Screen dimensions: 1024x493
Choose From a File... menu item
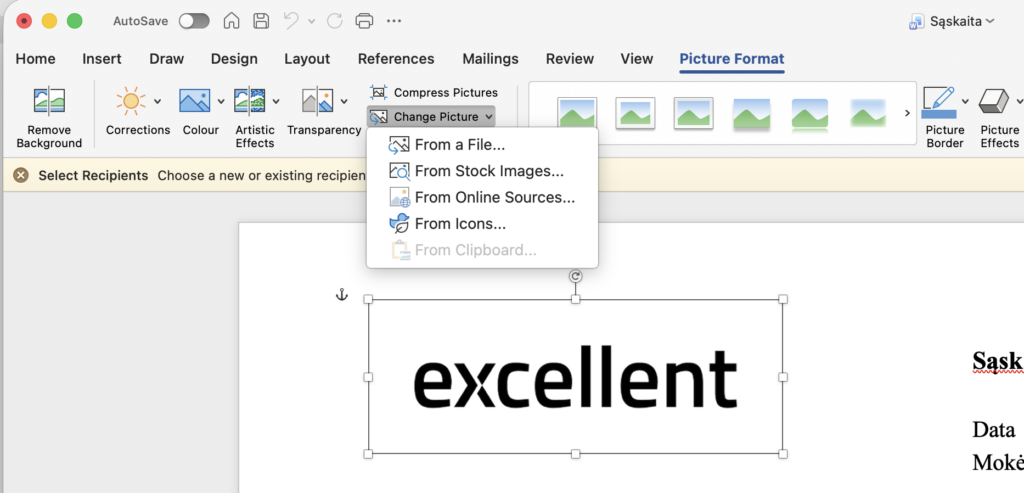(x=482, y=145)
